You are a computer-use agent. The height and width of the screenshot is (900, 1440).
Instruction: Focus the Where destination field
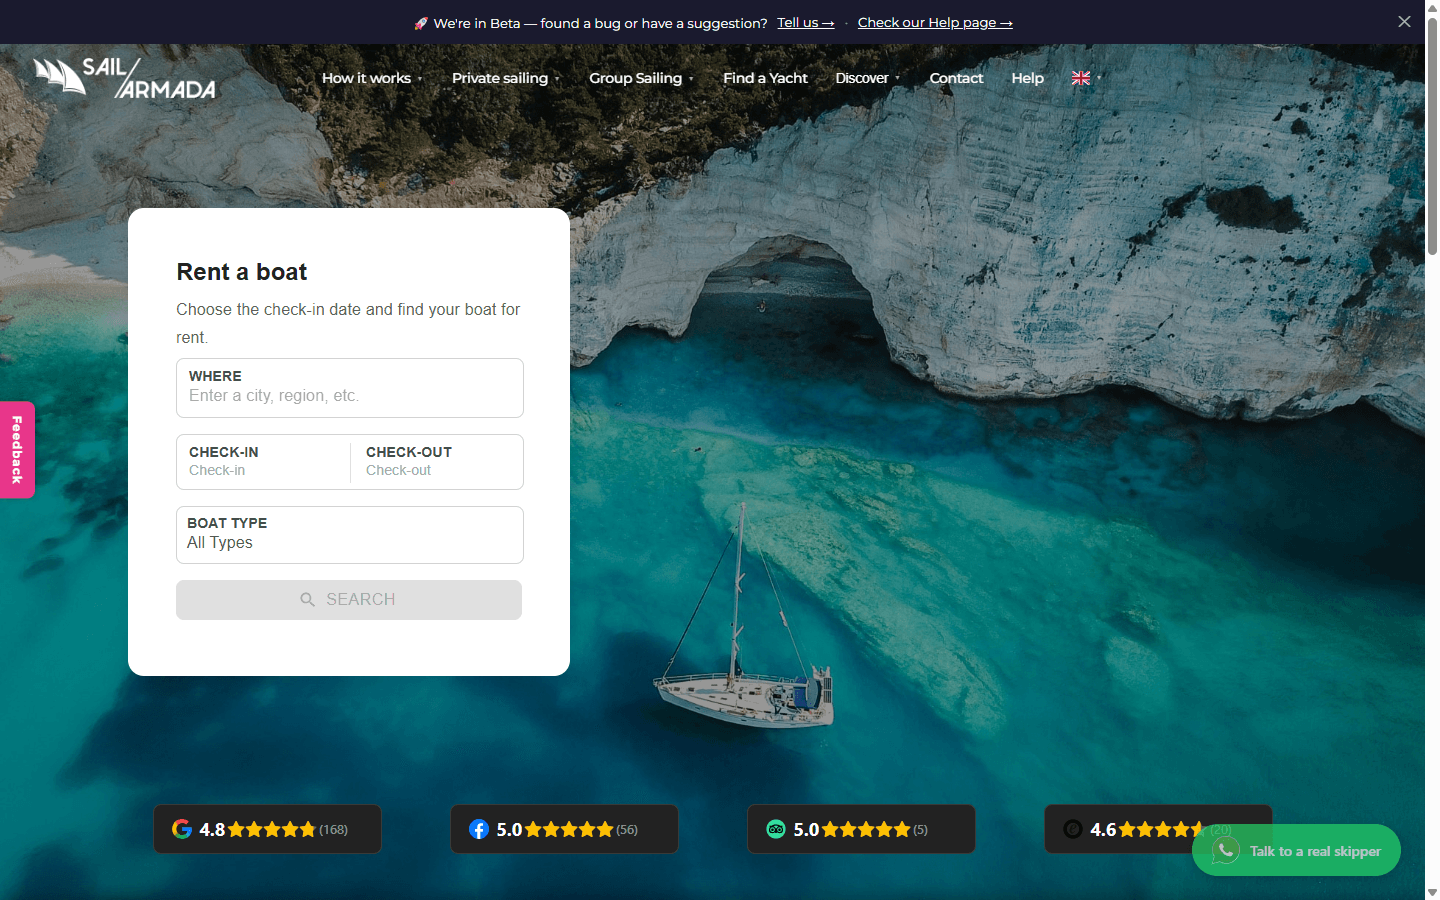click(x=350, y=388)
